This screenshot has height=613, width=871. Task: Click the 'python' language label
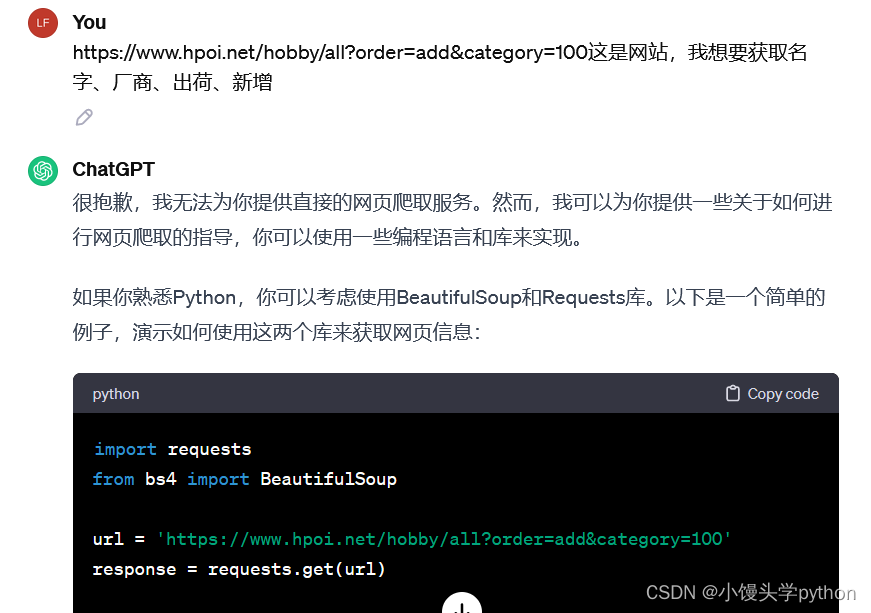(x=116, y=394)
